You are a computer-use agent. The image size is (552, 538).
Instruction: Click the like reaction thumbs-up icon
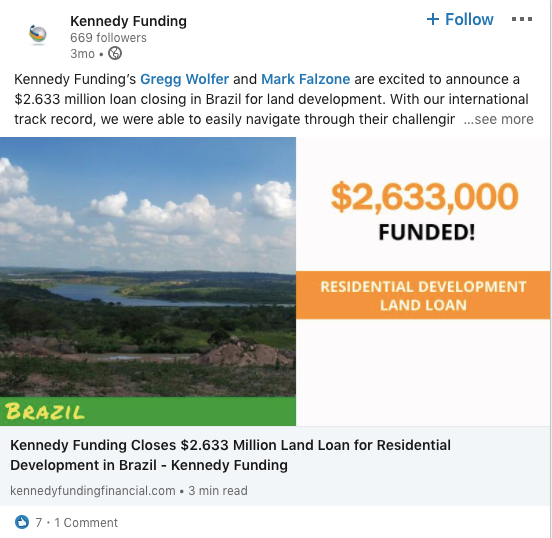22,522
